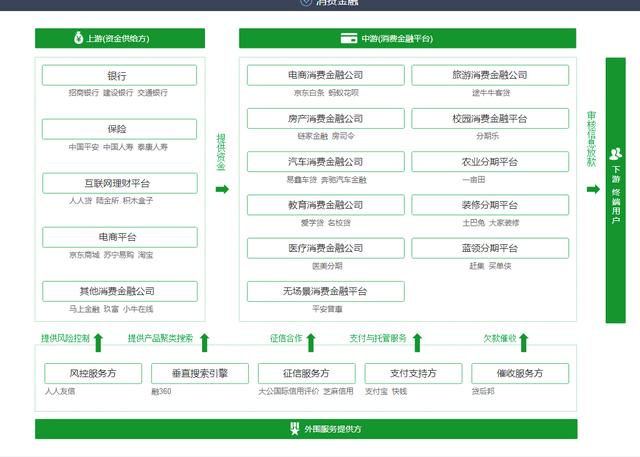The height and width of the screenshot is (457, 640).
Task: Click the 汽车消费金融公司 box
Action: [x=326, y=162]
